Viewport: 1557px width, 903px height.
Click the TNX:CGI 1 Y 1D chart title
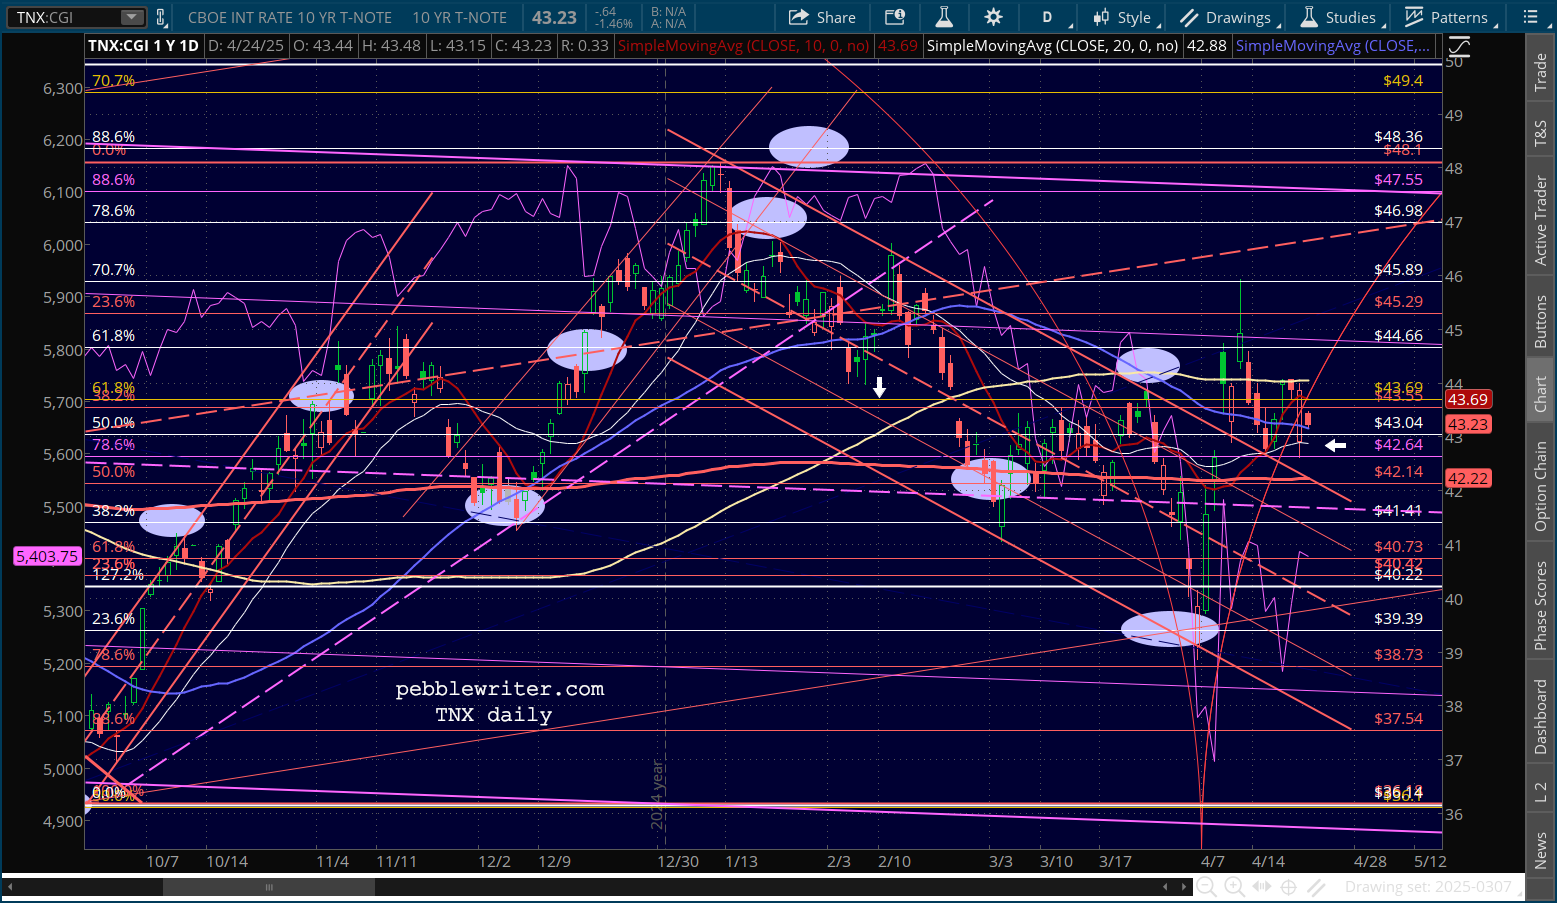click(143, 46)
